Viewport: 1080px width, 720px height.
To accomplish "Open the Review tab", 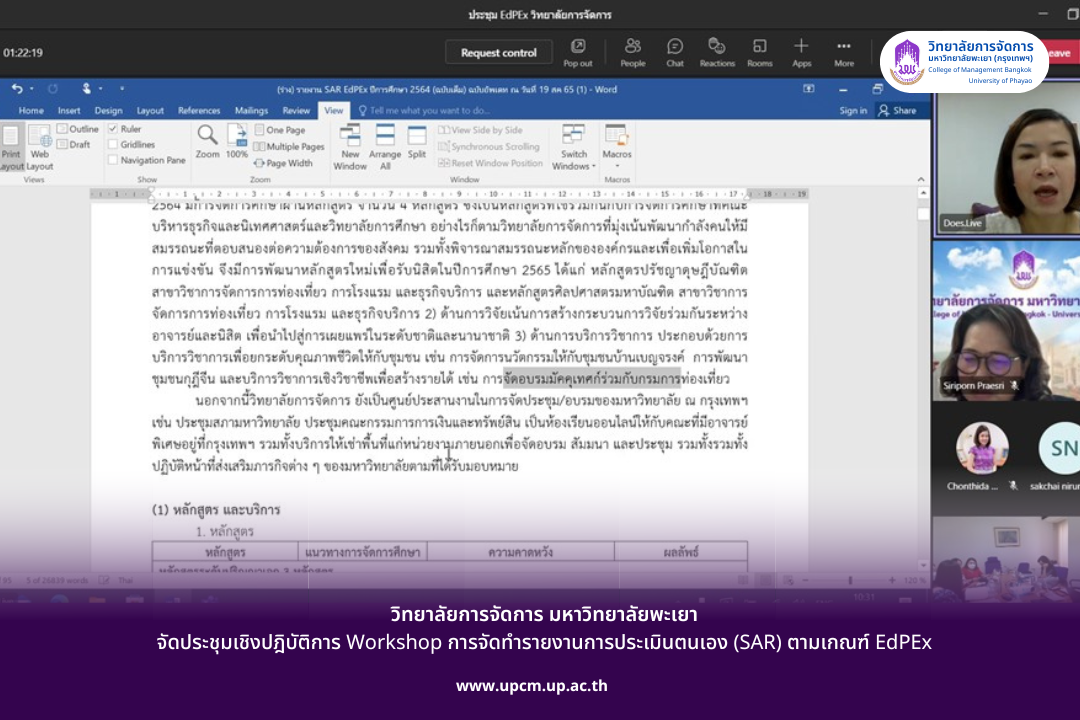I will click(x=296, y=110).
